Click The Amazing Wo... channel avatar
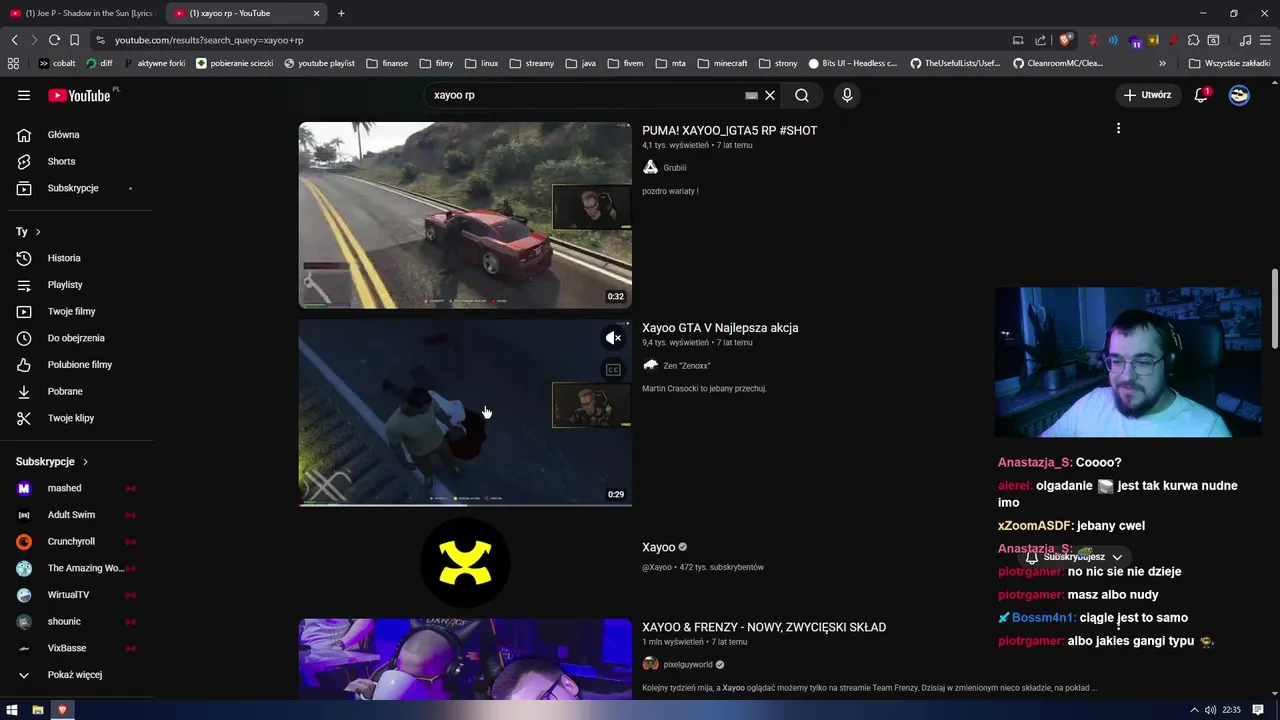The image size is (1280, 720). click(x=24, y=568)
